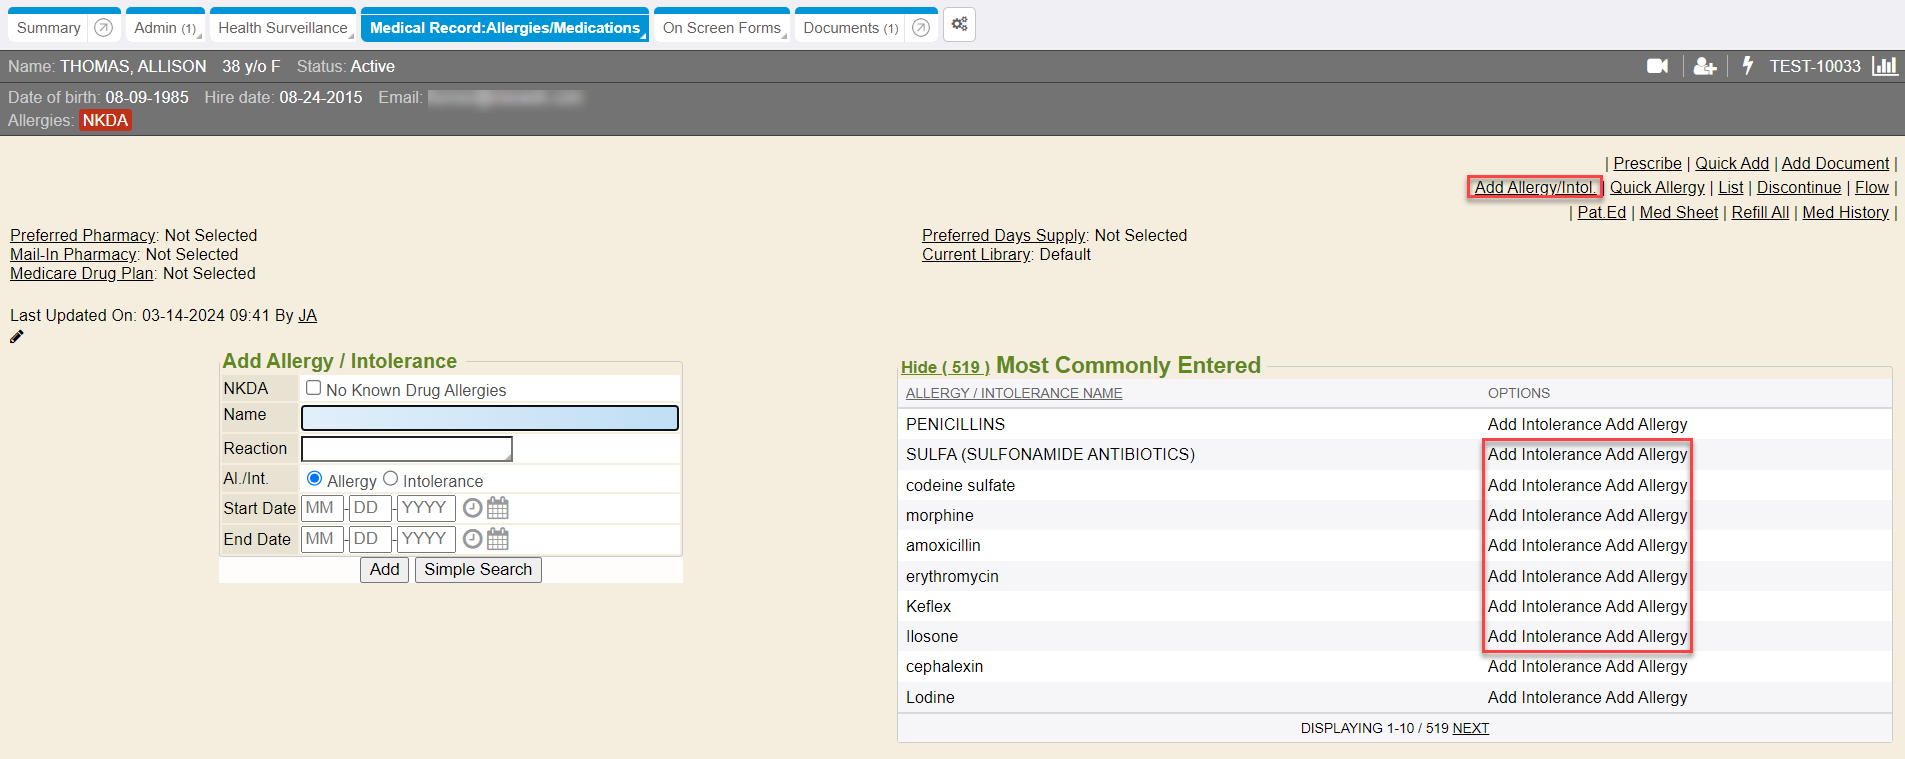Viewport: 1905px width, 759px height.
Task: Switch to the Health Surveillance tab
Action: coord(282,28)
